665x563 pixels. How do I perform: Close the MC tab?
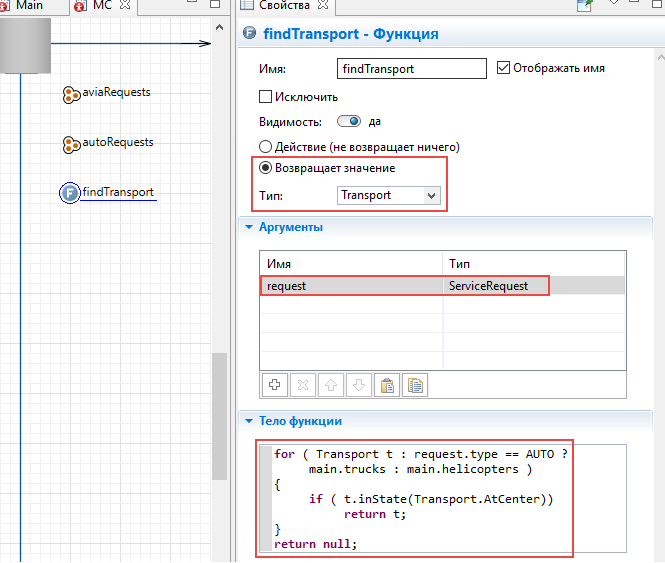124,6
